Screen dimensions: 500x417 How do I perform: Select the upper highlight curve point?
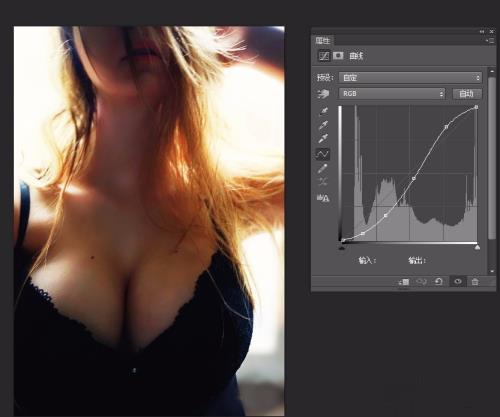[446, 127]
